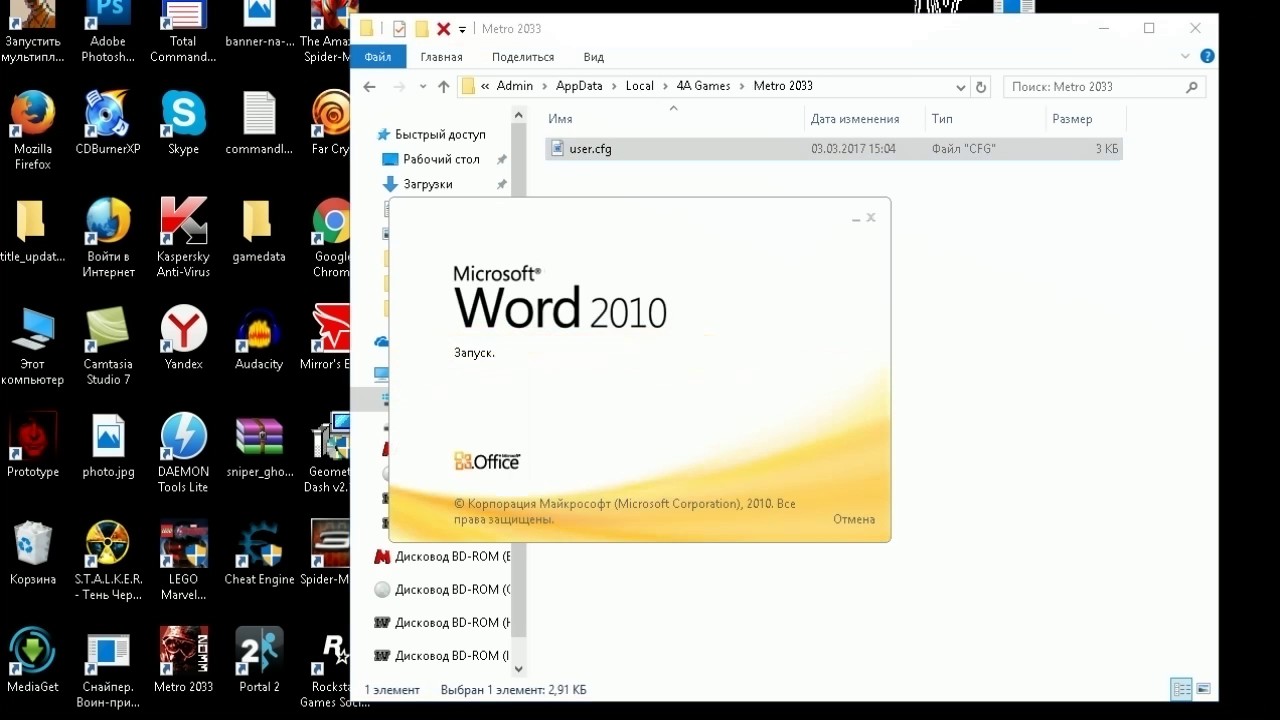The image size is (1280, 720).
Task: Sort by the Тип column header
Action: [x=985, y=119]
